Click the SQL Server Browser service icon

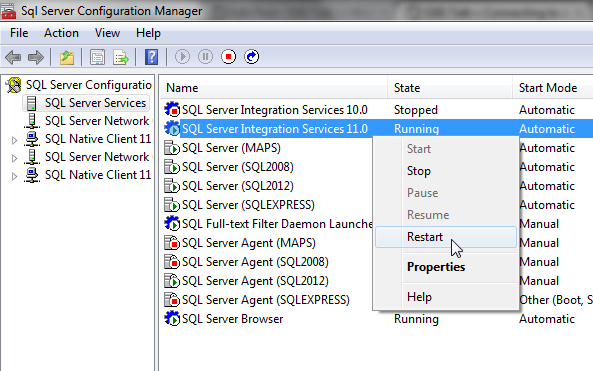pos(172,318)
